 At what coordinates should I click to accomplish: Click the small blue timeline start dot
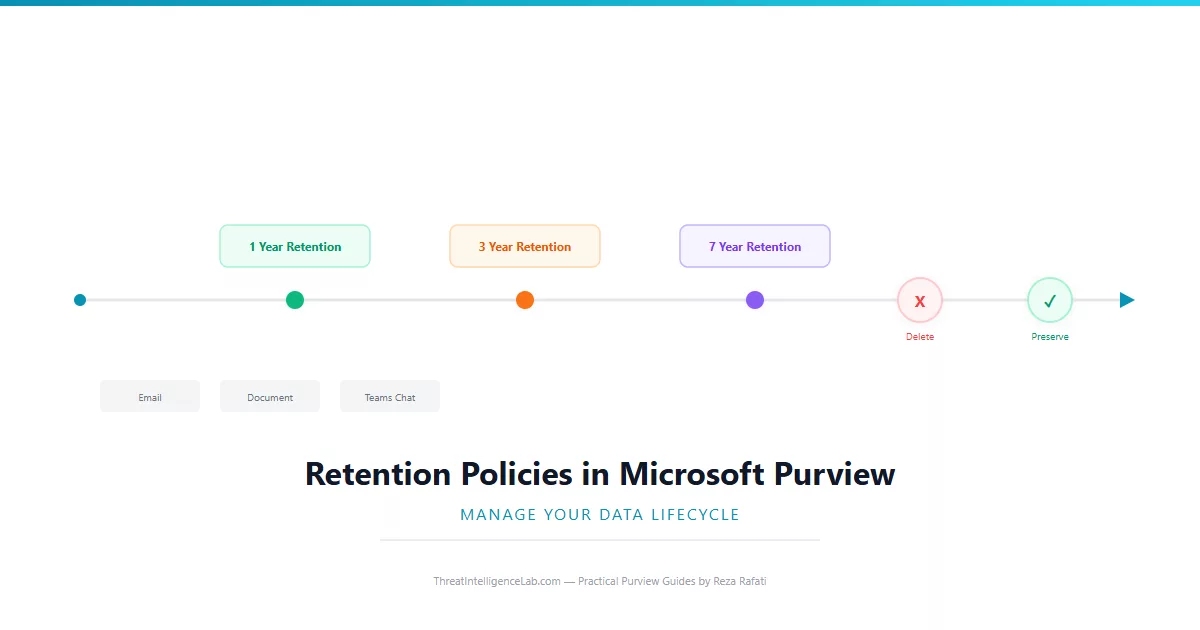coord(80,300)
